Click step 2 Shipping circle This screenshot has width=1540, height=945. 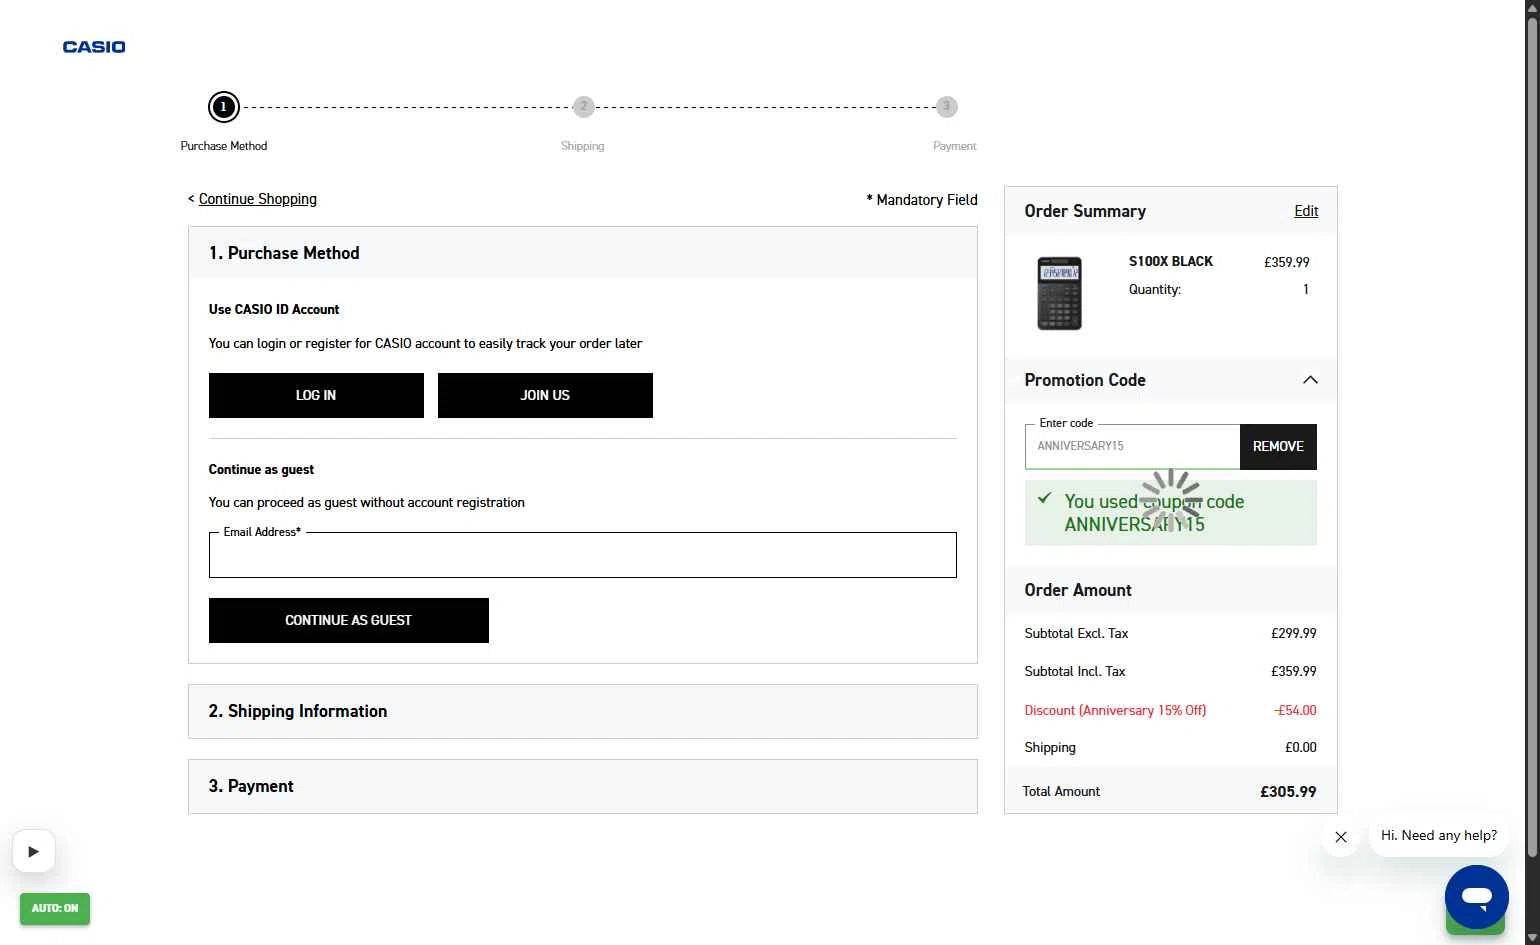point(583,107)
